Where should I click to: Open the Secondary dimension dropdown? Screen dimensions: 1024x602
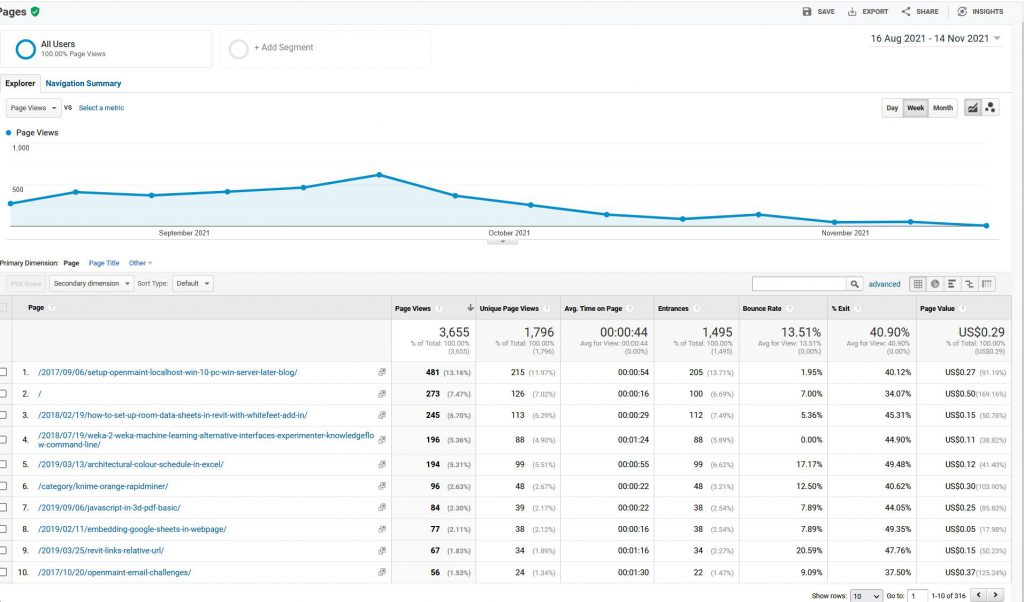(92, 283)
